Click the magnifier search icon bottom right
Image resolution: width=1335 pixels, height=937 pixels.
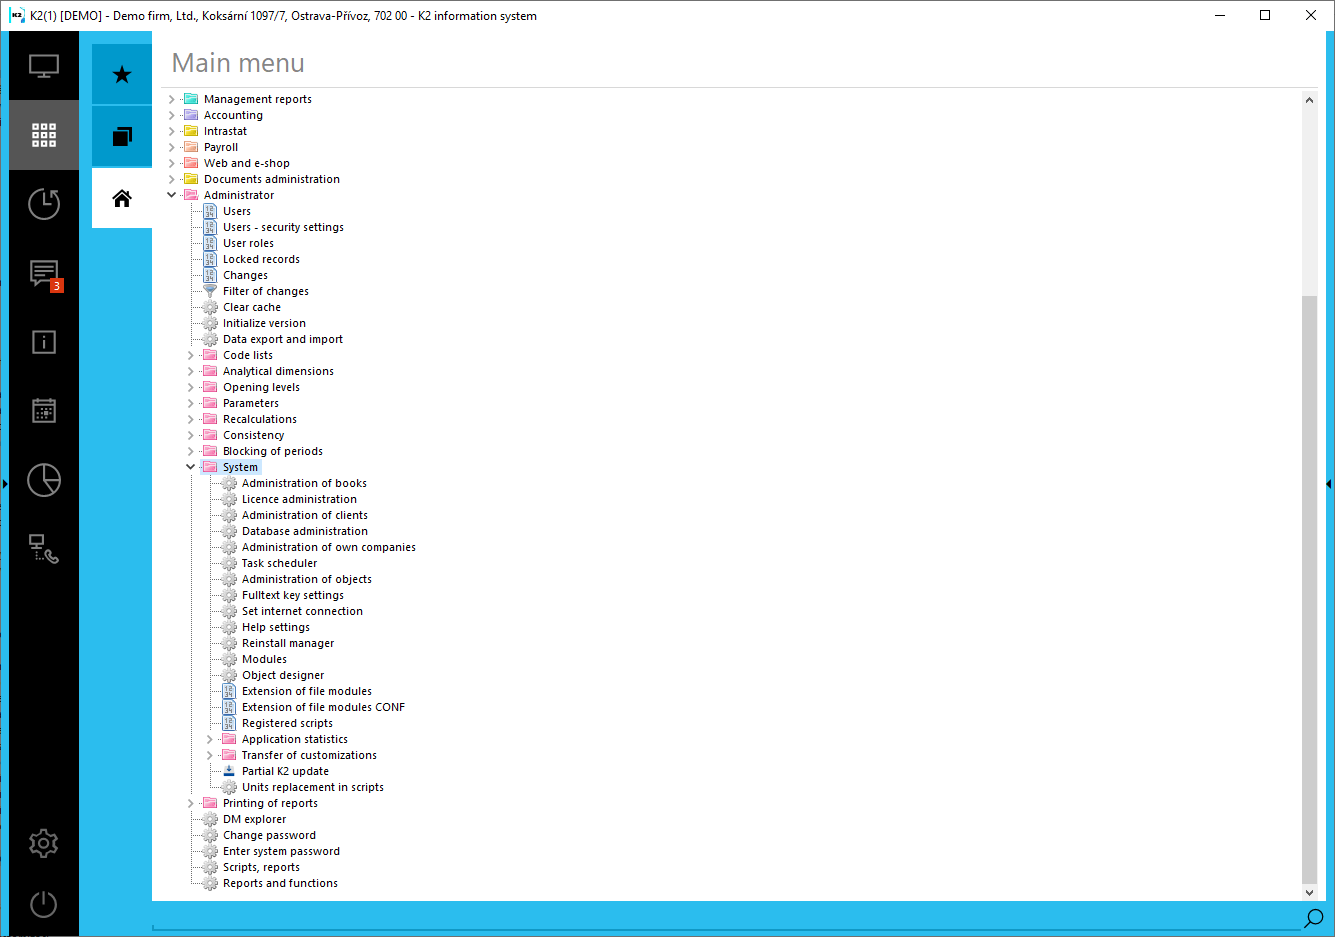pos(1313,917)
